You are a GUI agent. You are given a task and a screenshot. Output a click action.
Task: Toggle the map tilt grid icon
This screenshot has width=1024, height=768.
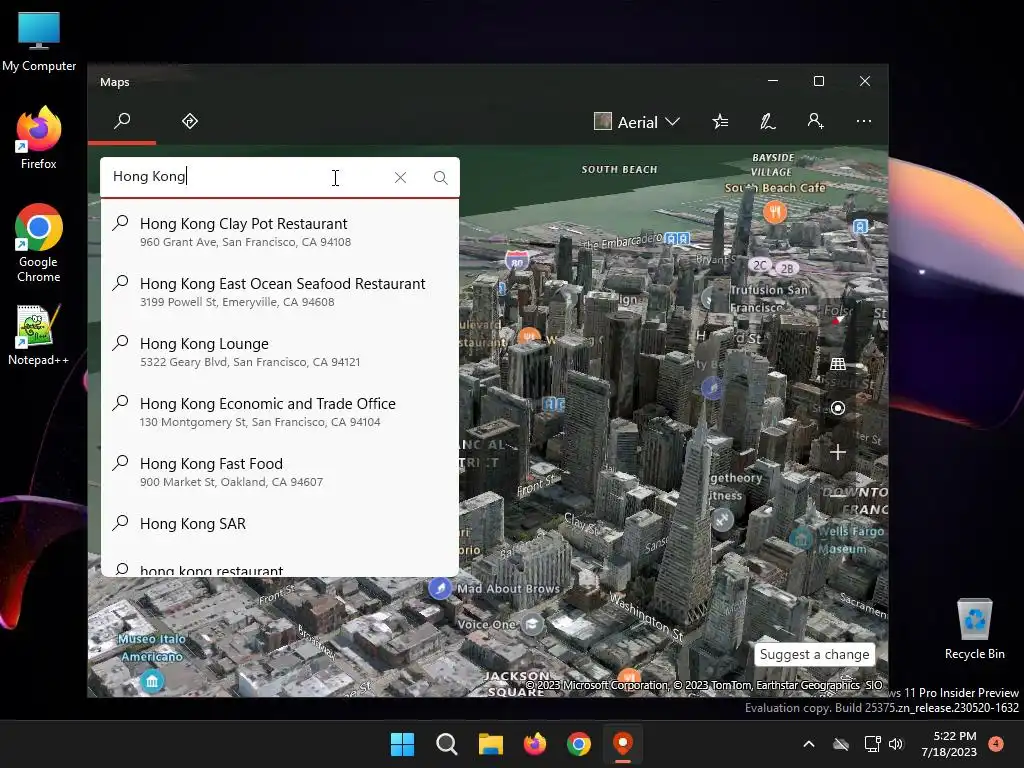(838, 364)
